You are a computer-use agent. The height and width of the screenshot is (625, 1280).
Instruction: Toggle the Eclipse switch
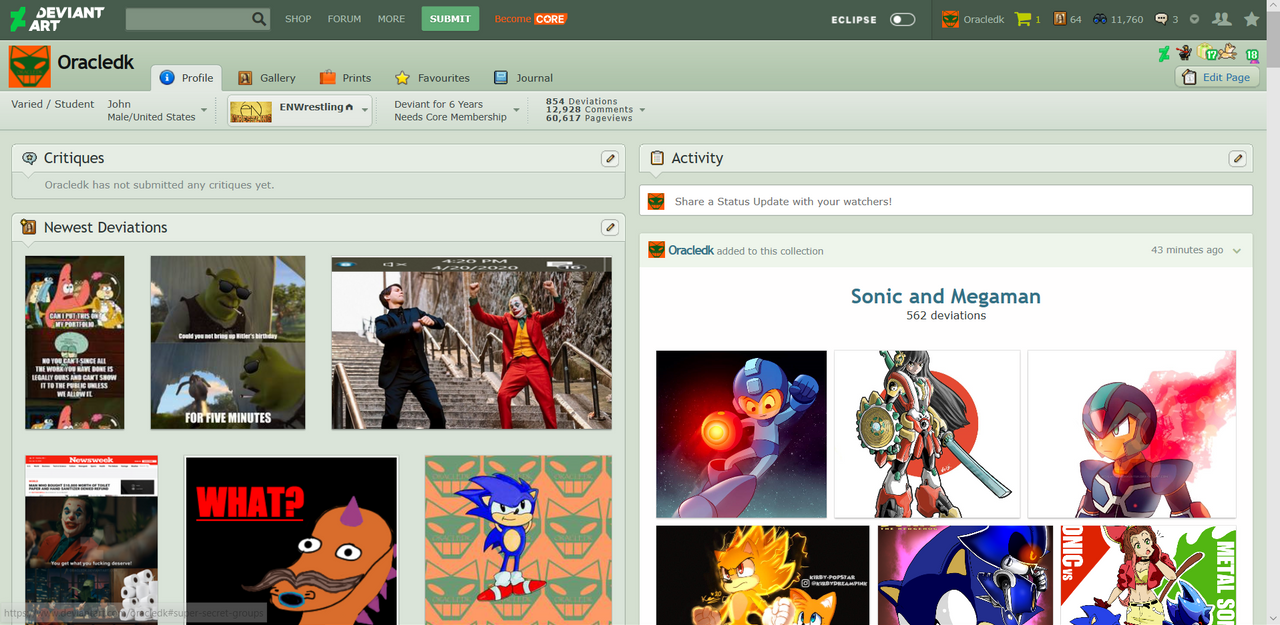(x=902, y=19)
